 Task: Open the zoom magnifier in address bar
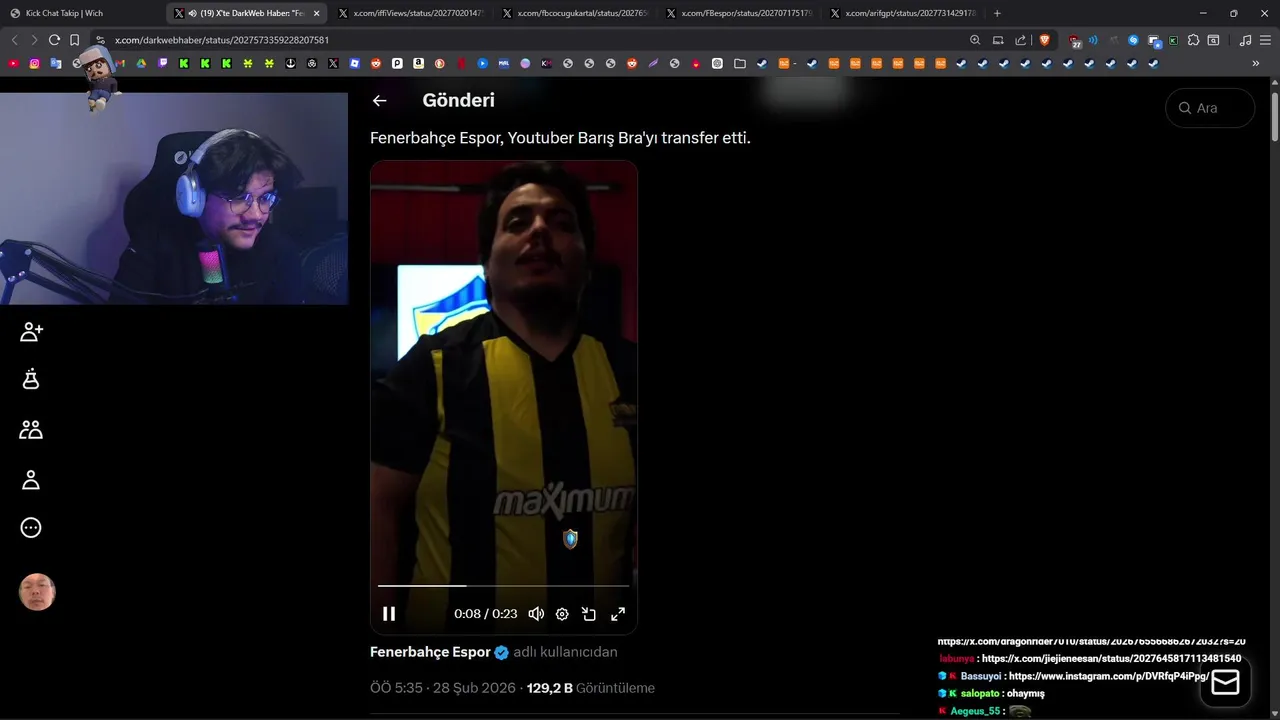tap(975, 40)
